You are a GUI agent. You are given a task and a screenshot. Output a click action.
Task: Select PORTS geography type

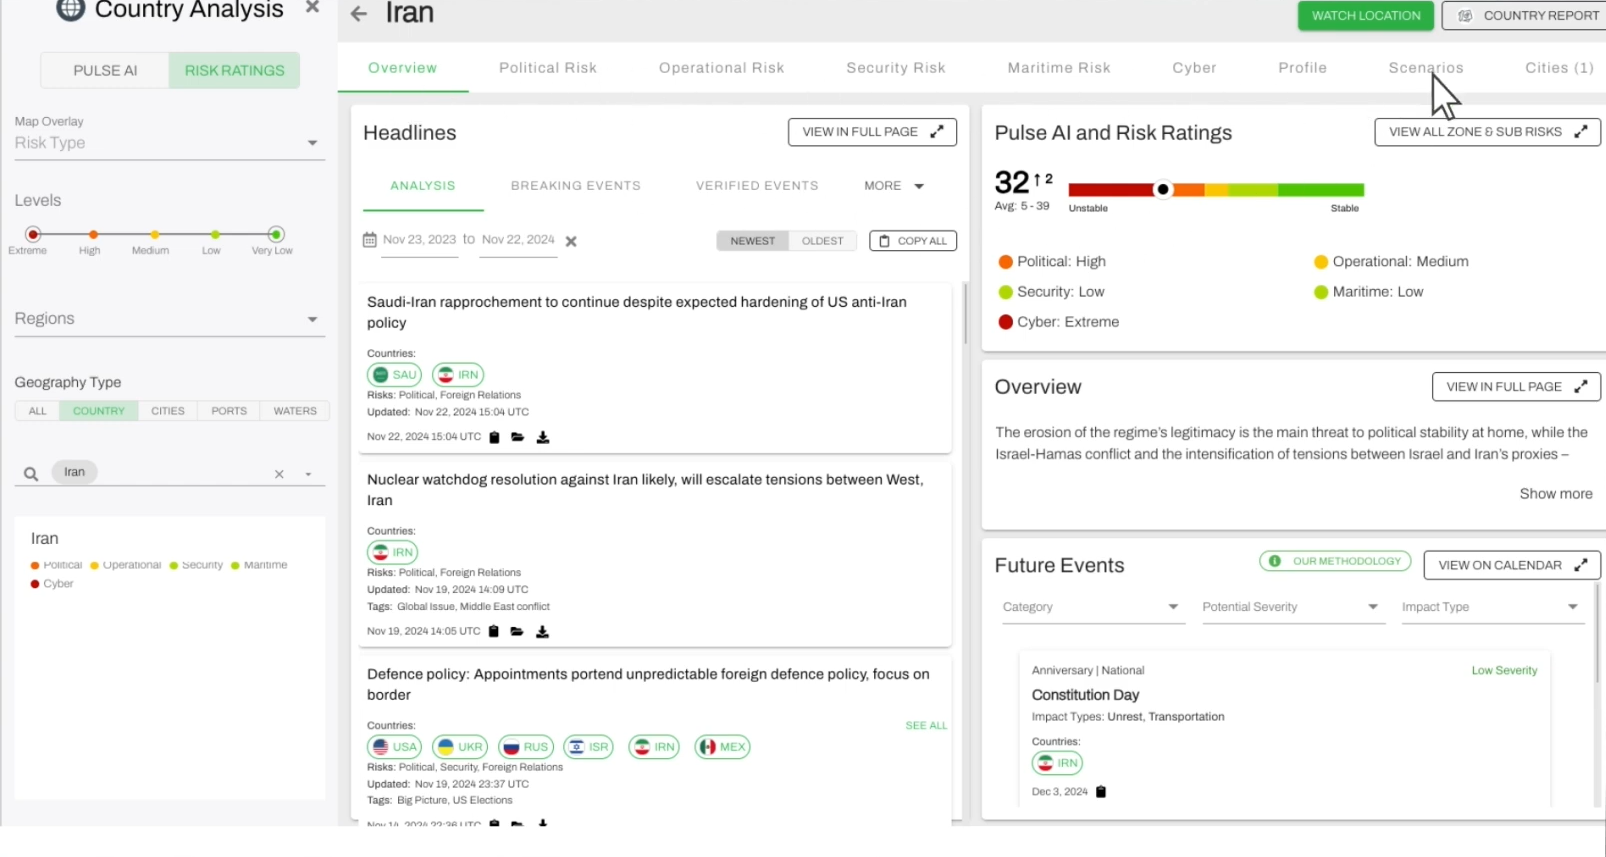pyautogui.click(x=229, y=411)
